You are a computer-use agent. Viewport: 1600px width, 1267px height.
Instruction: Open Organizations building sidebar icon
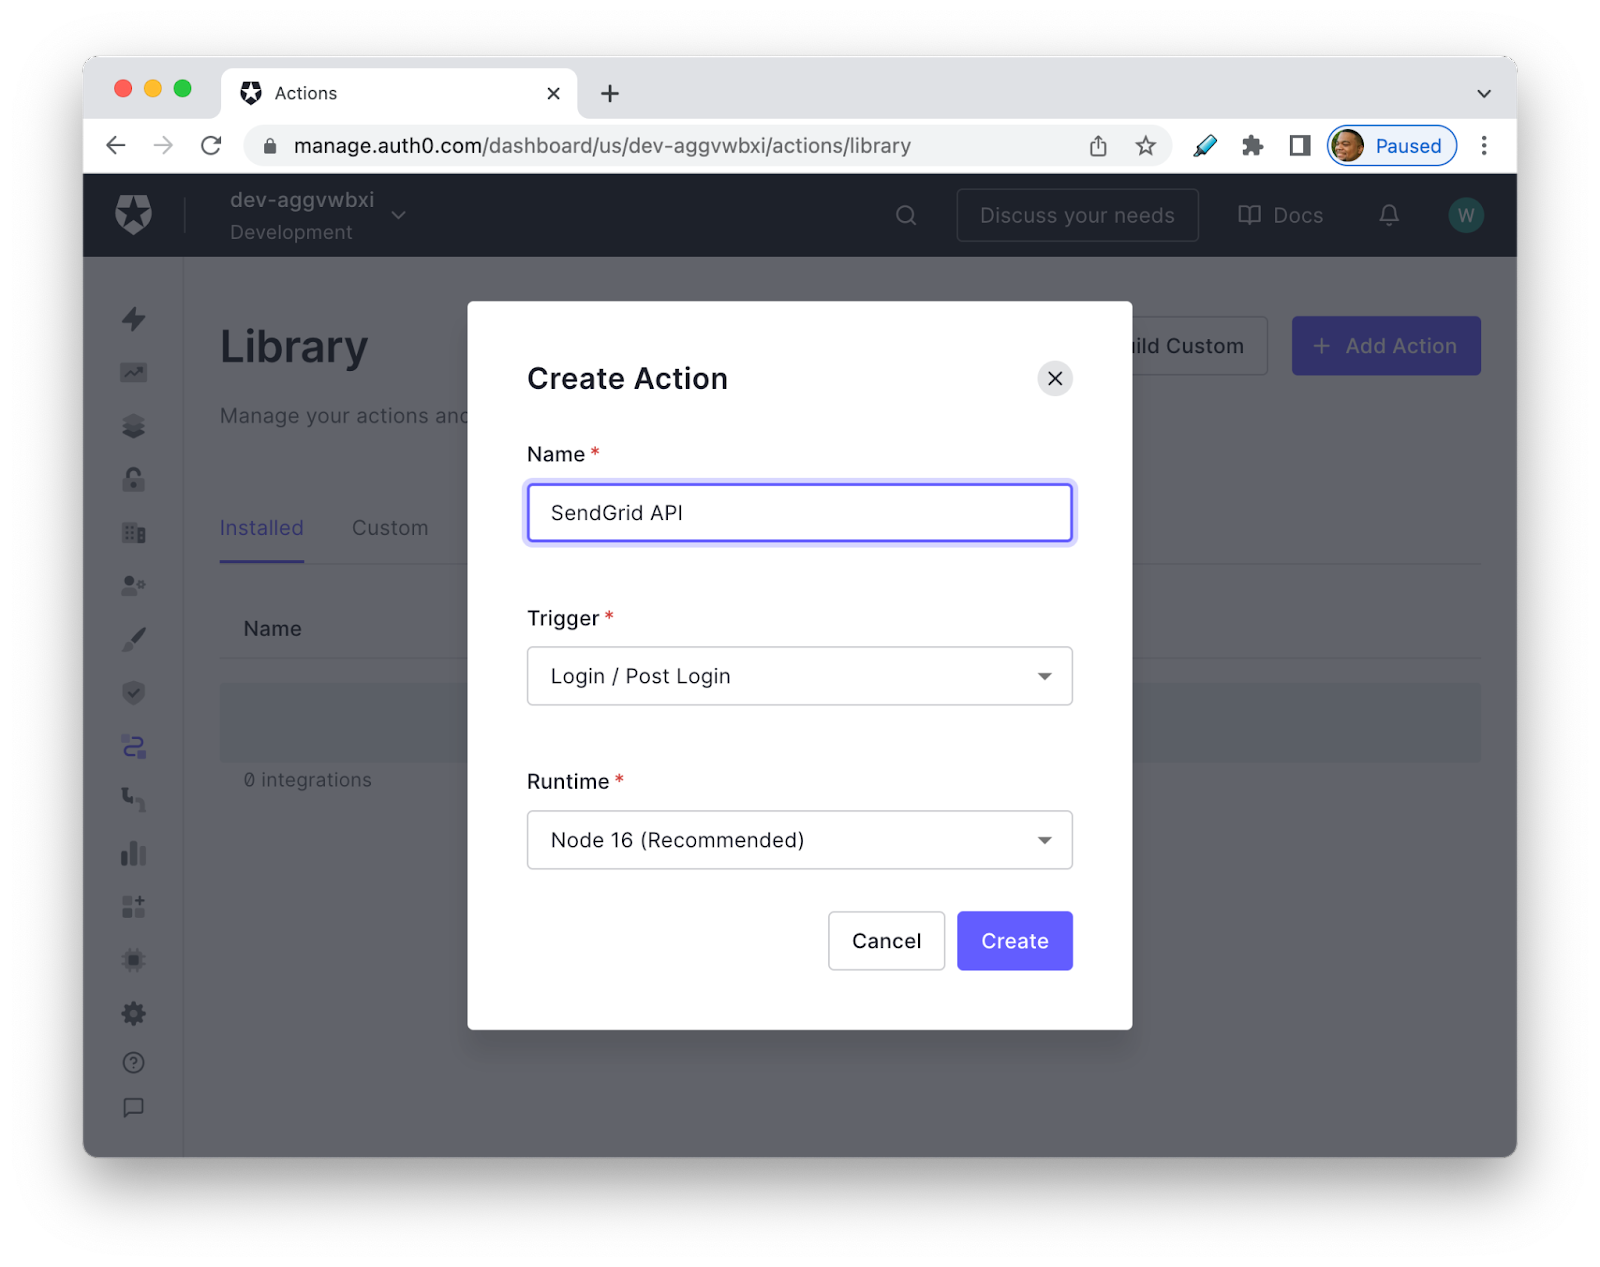click(x=133, y=533)
